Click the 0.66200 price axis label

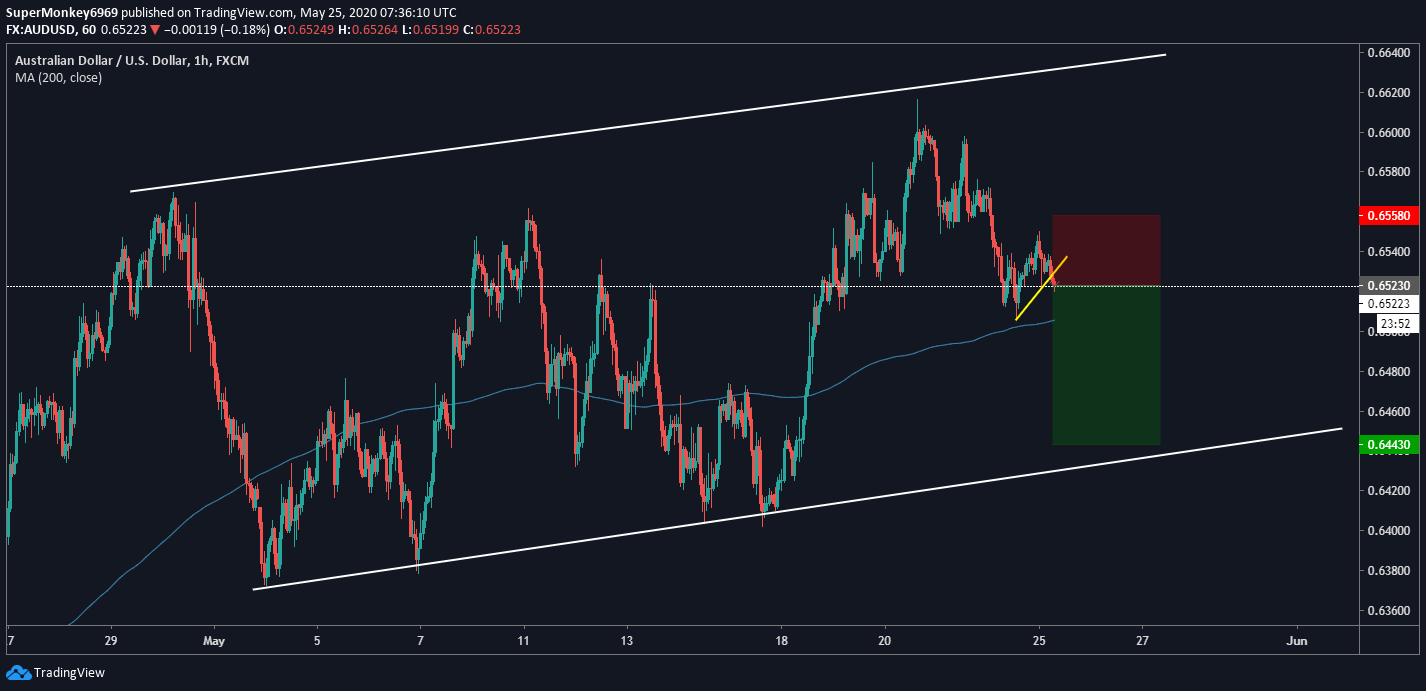click(1388, 92)
